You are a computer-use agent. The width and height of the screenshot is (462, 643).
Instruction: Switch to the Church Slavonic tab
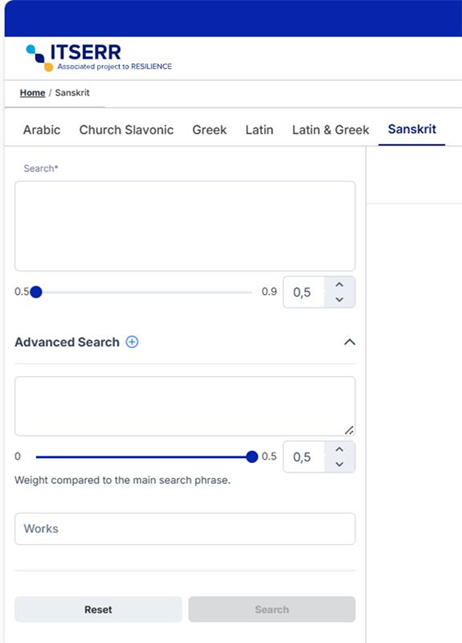click(126, 130)
